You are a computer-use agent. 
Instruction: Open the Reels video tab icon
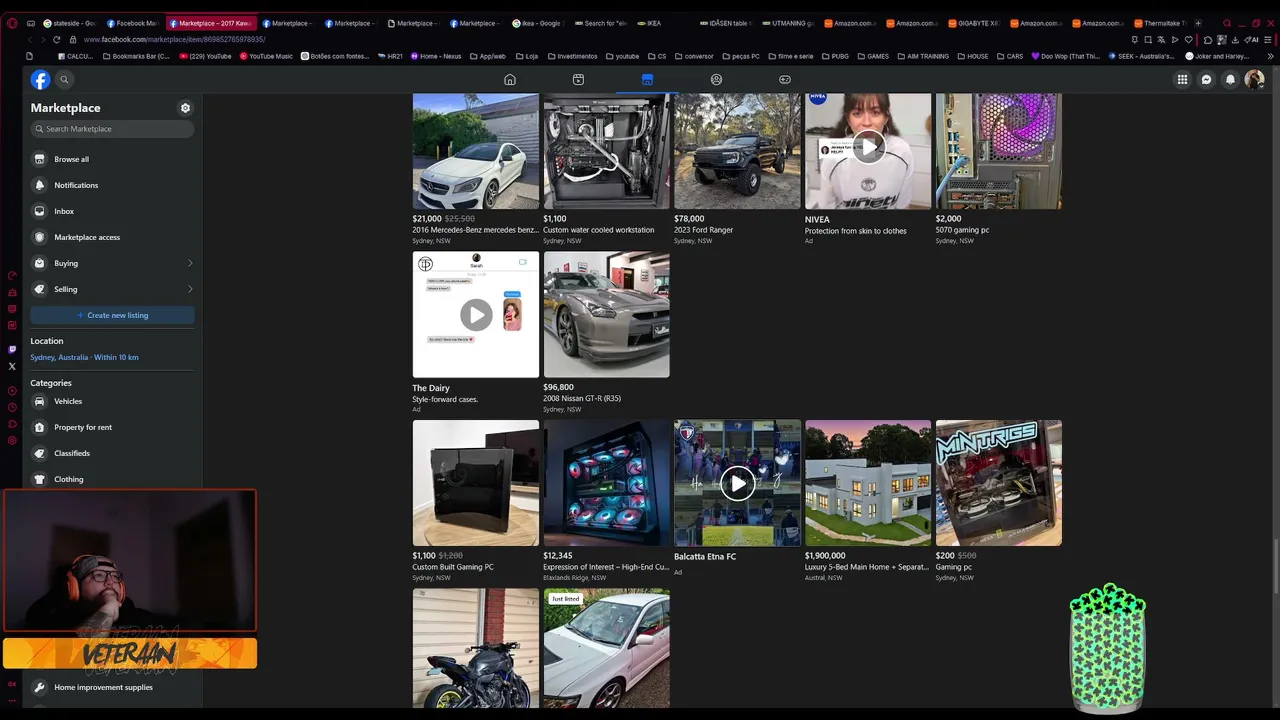pyautogui.click(x=578, y=80)
